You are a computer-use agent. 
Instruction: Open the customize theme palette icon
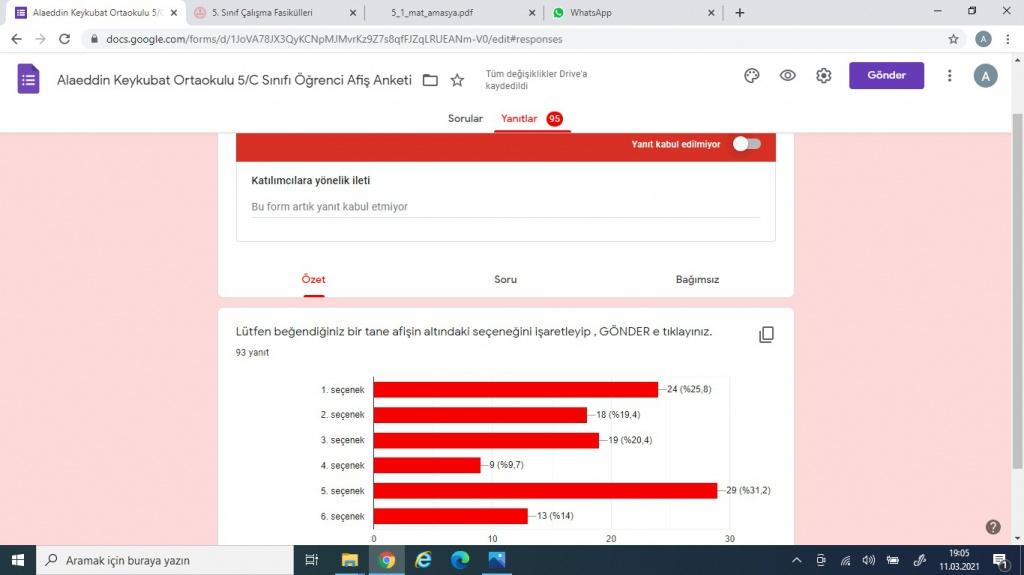[x=752, y=76]
